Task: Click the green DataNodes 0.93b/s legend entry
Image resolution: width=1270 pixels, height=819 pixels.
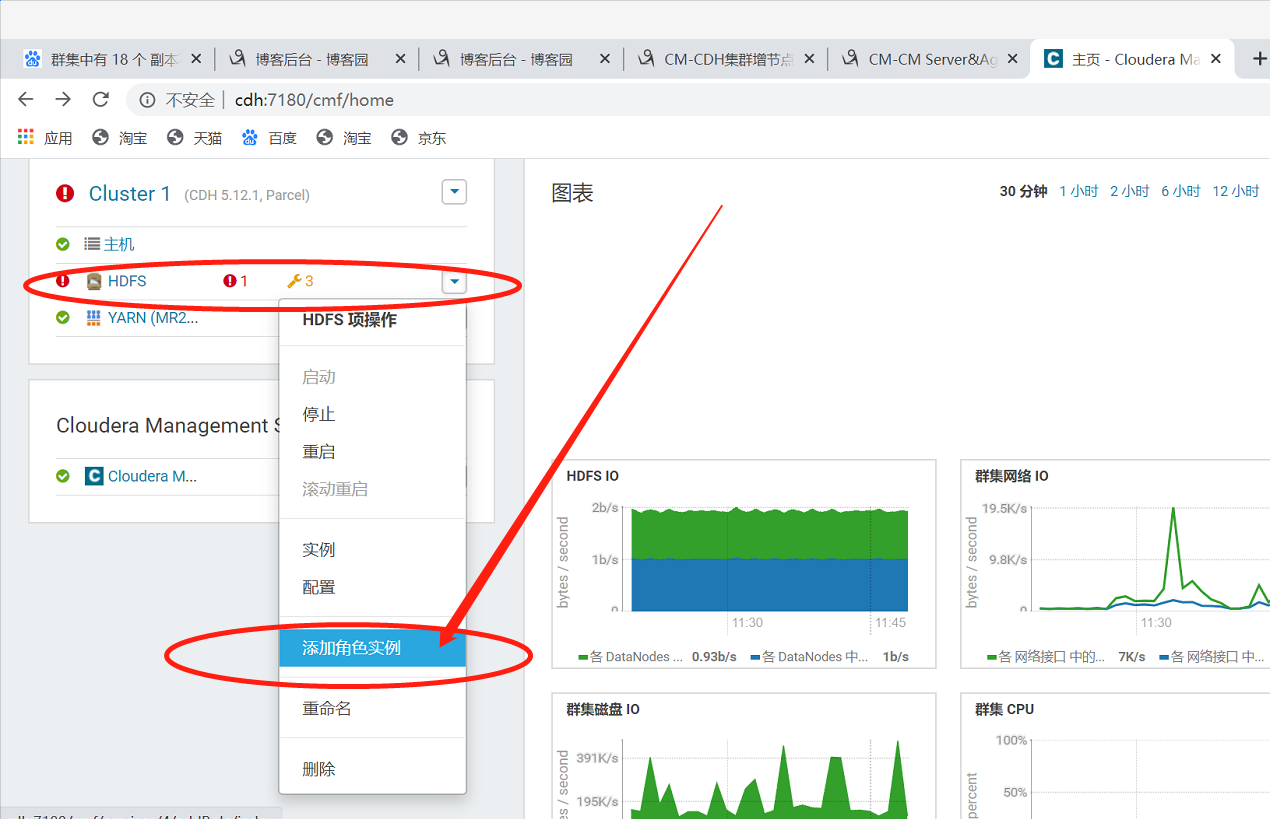Action: pos(657,657)
